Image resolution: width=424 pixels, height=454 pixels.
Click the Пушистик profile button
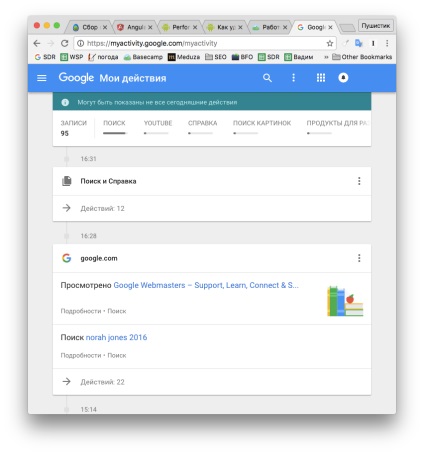pos(376,26)
